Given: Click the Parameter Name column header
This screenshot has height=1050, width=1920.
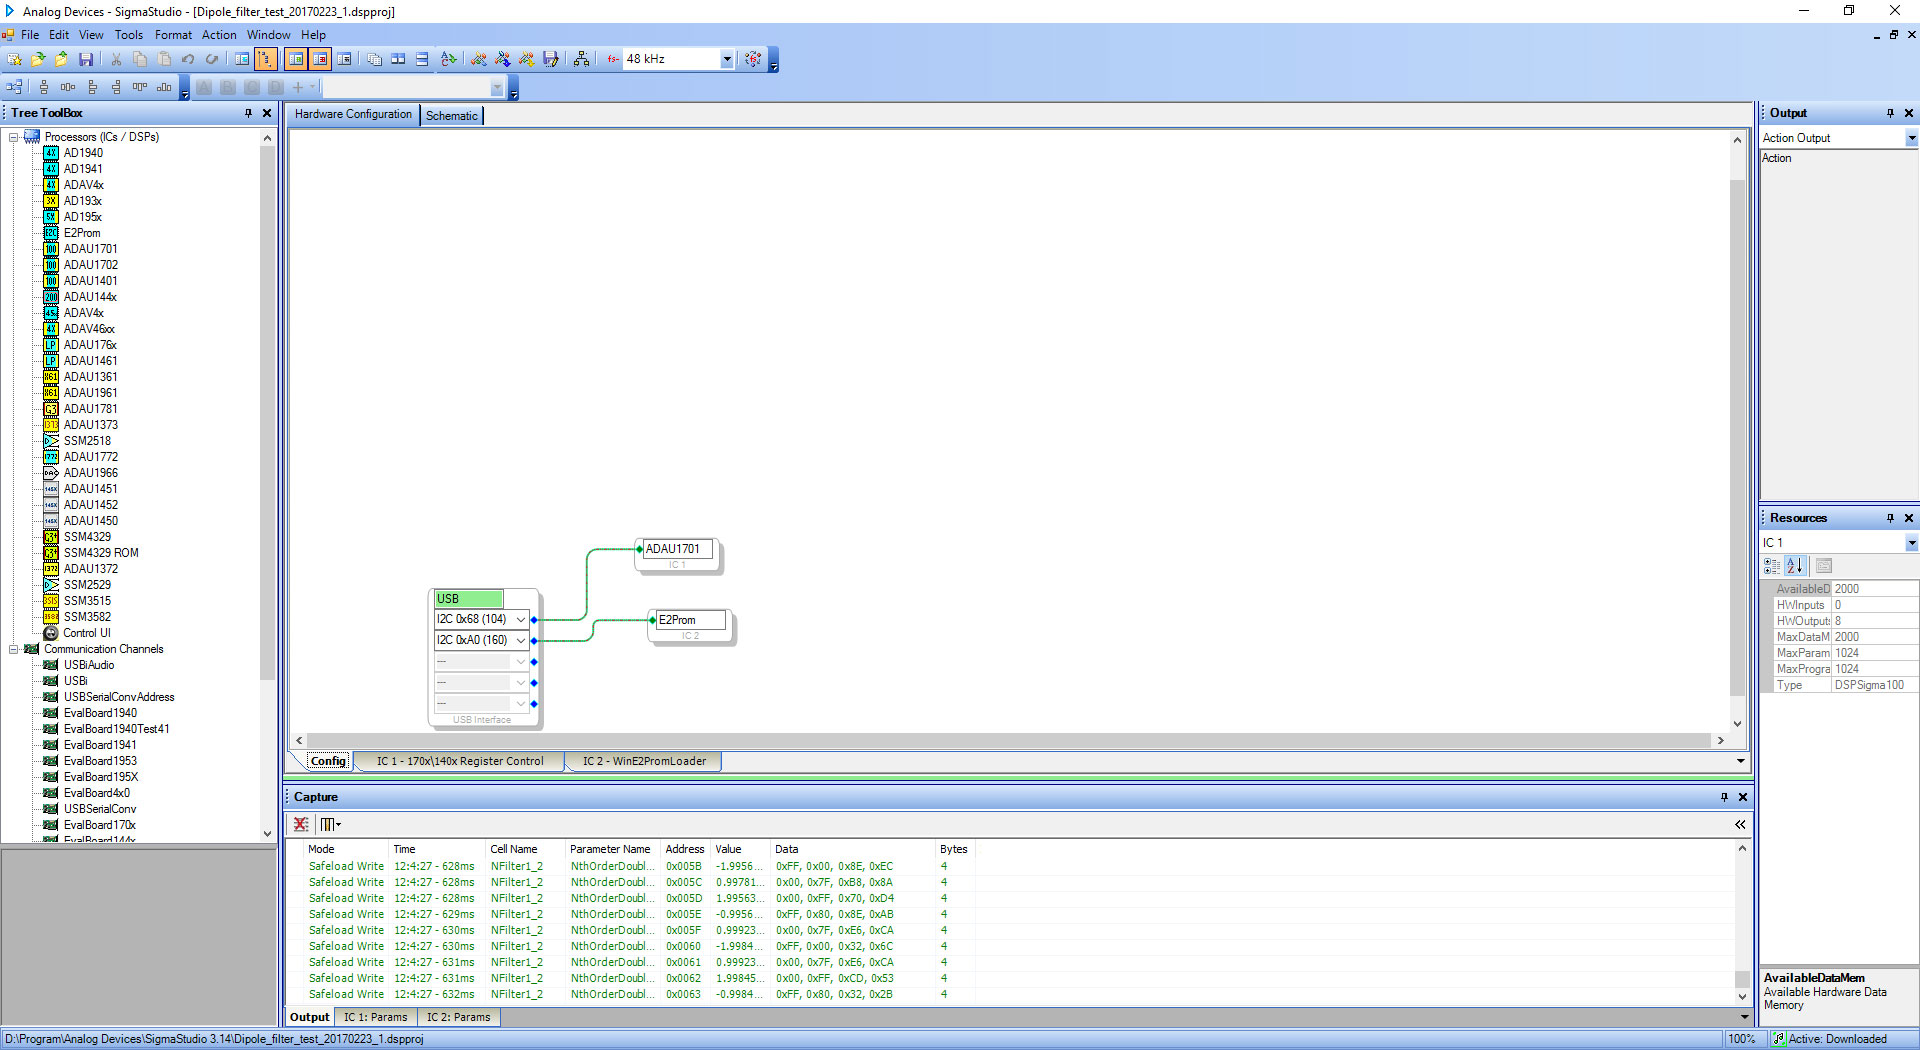Looking at the screenshot, I should point(610,849).
